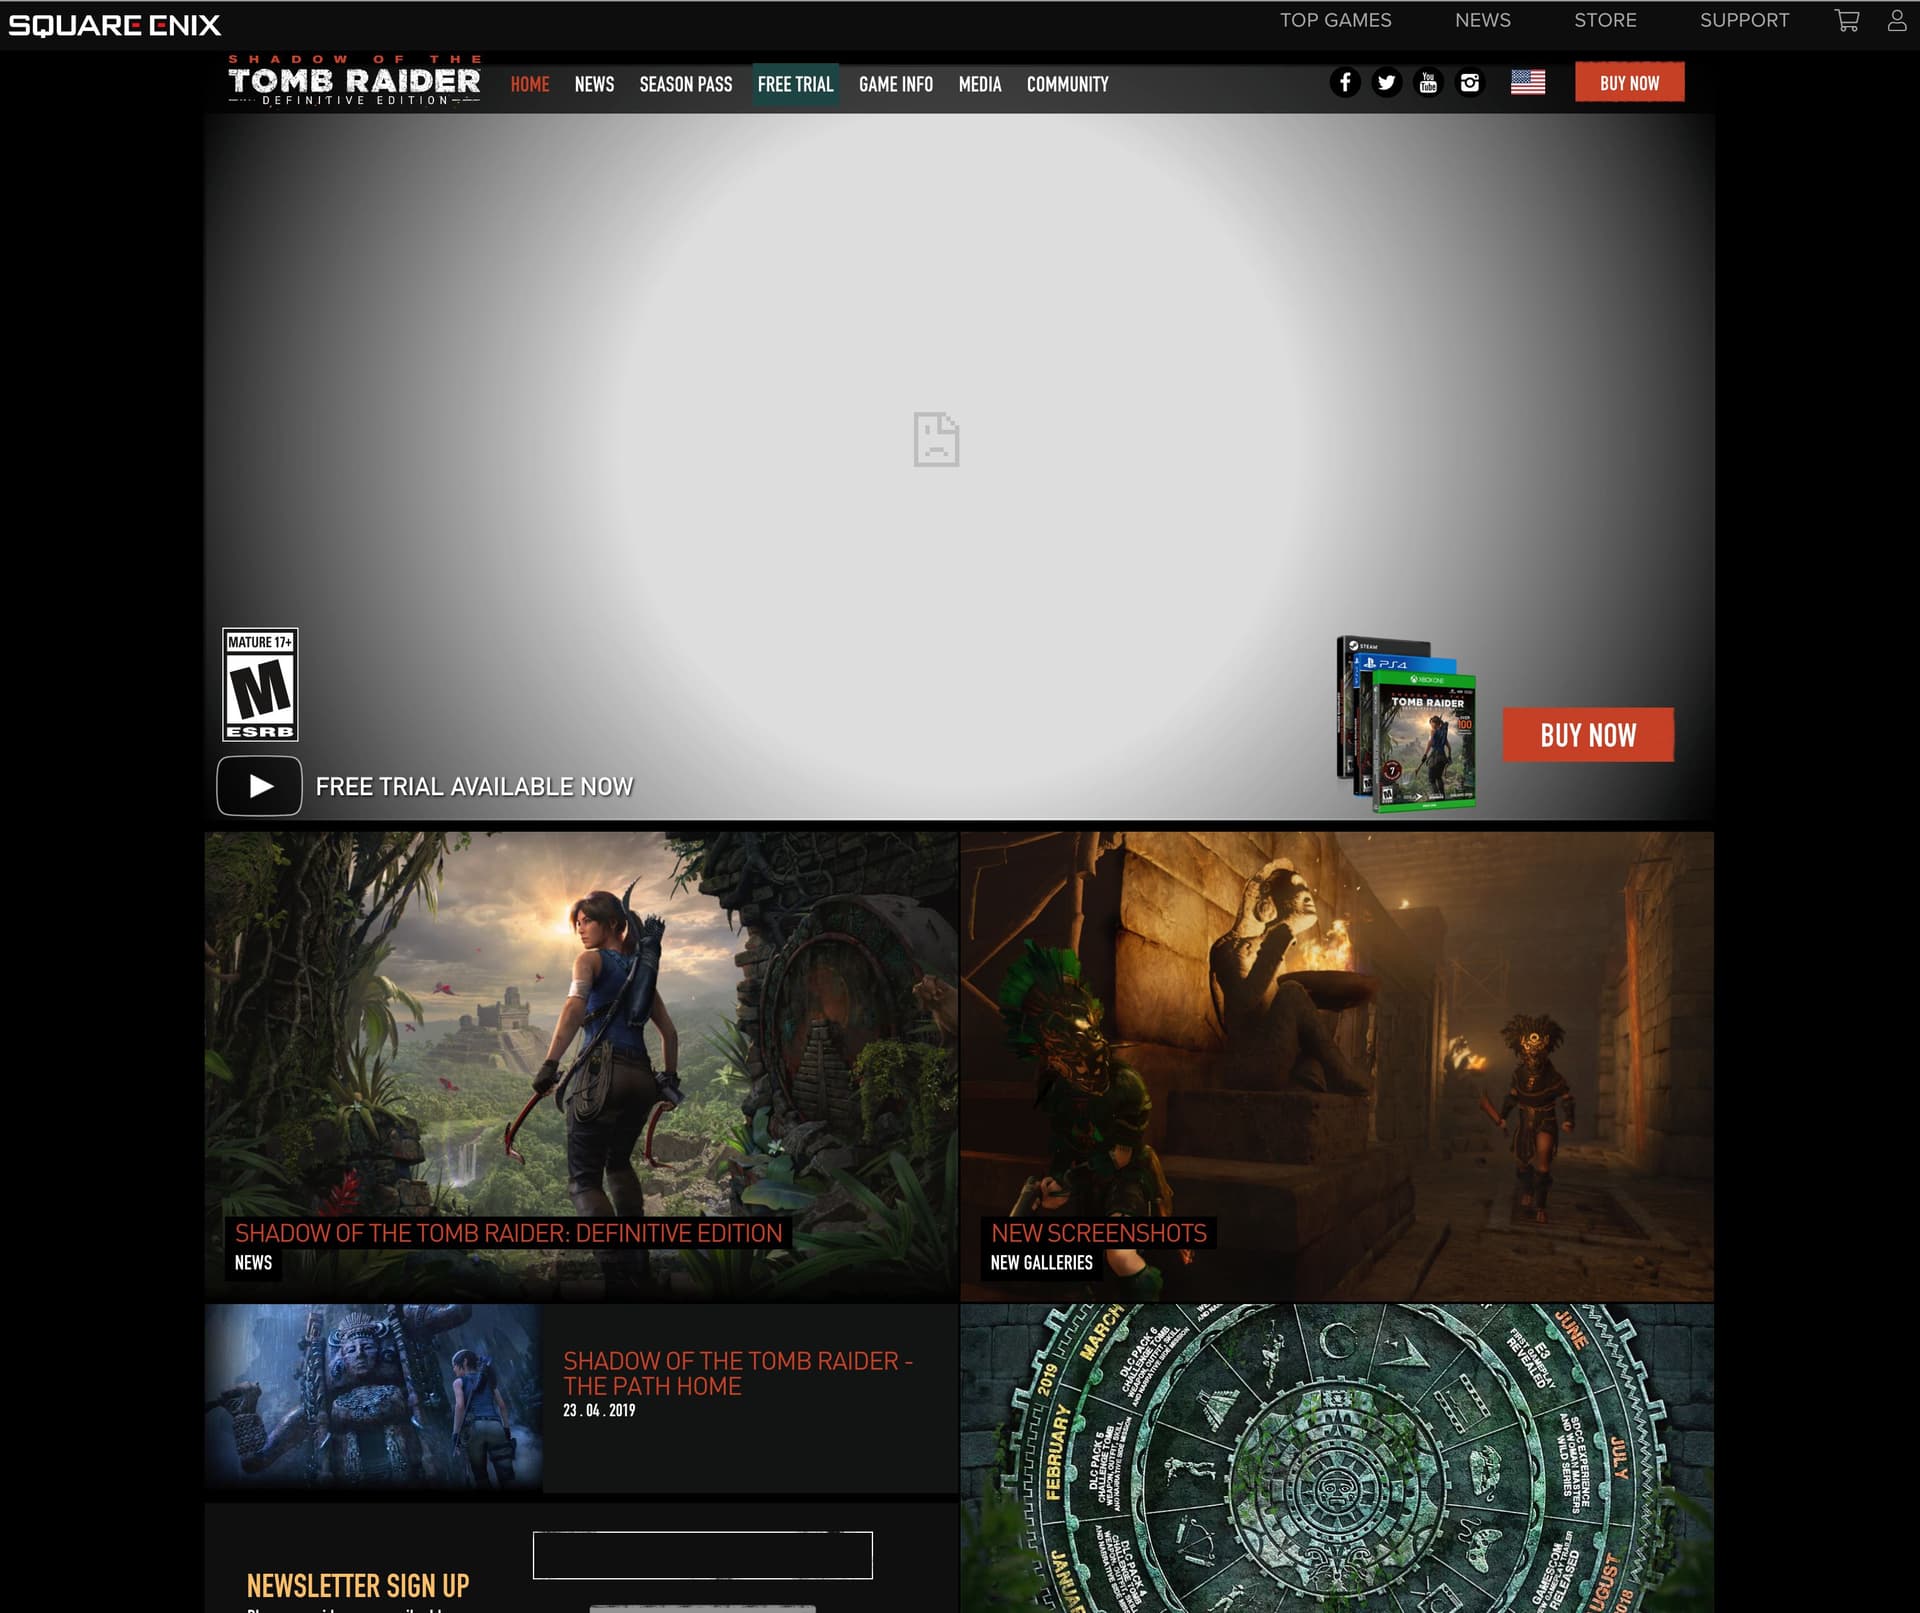The height and width of the screenshot is (1613, 1920).
Task: Click the Square Enix logo
Action: coord(114,25)
